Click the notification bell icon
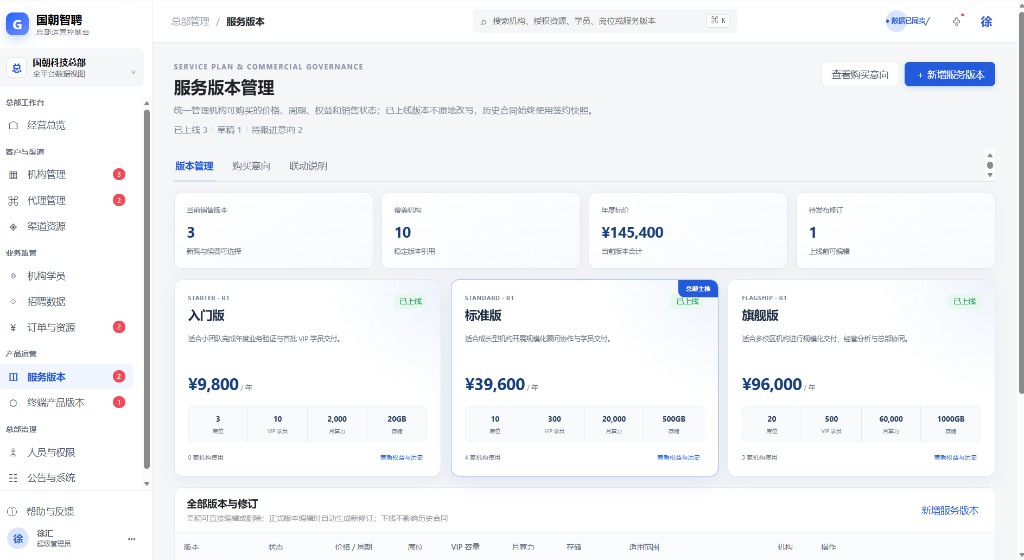 (x=957, y=22)
